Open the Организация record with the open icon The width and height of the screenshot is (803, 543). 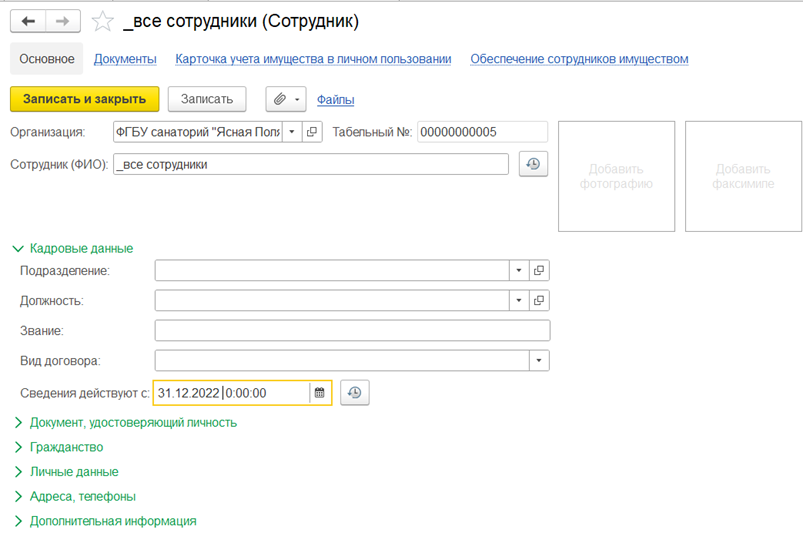coord(312,132)
